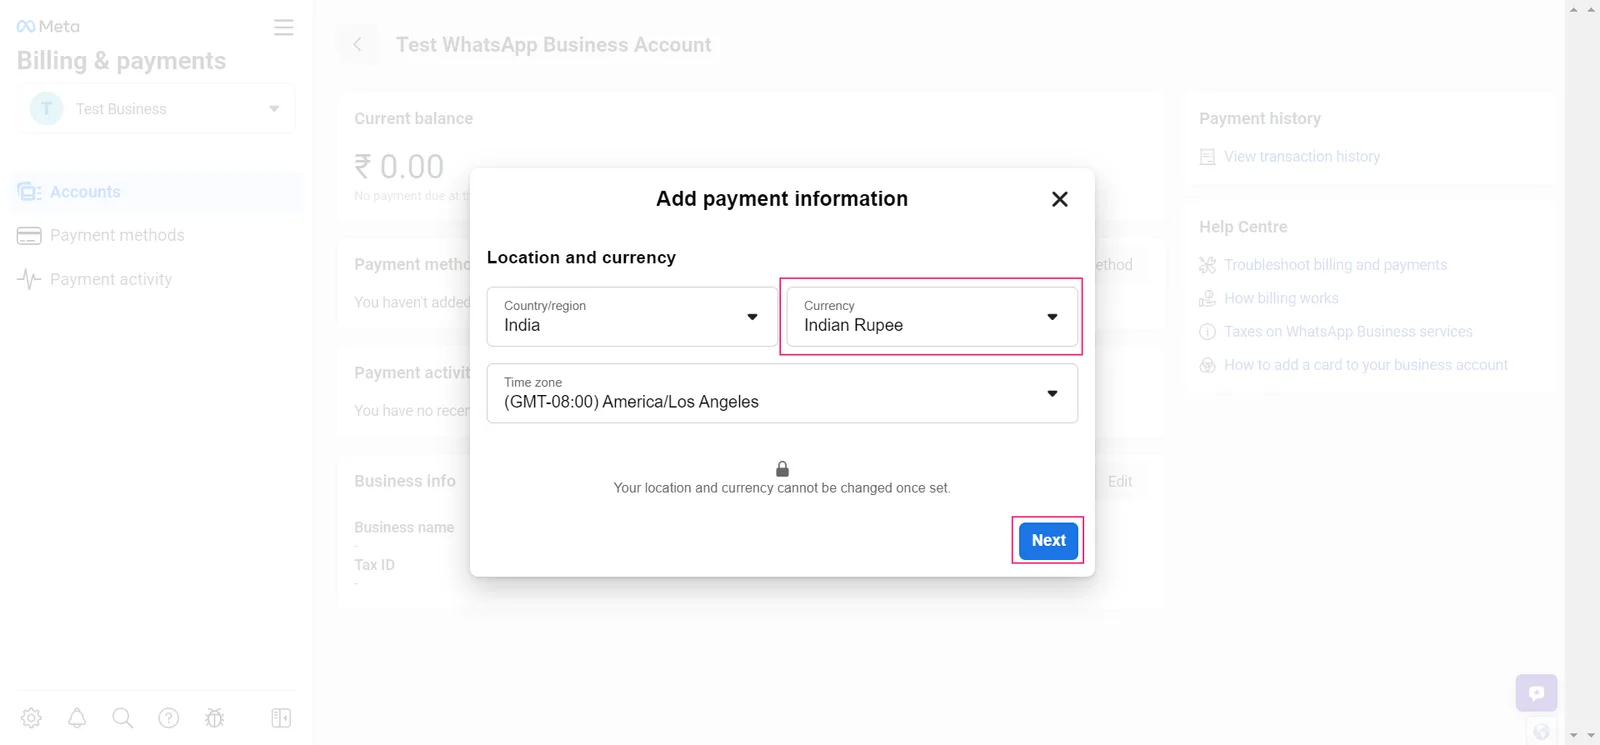Click the Meta logo

[48, 26]
